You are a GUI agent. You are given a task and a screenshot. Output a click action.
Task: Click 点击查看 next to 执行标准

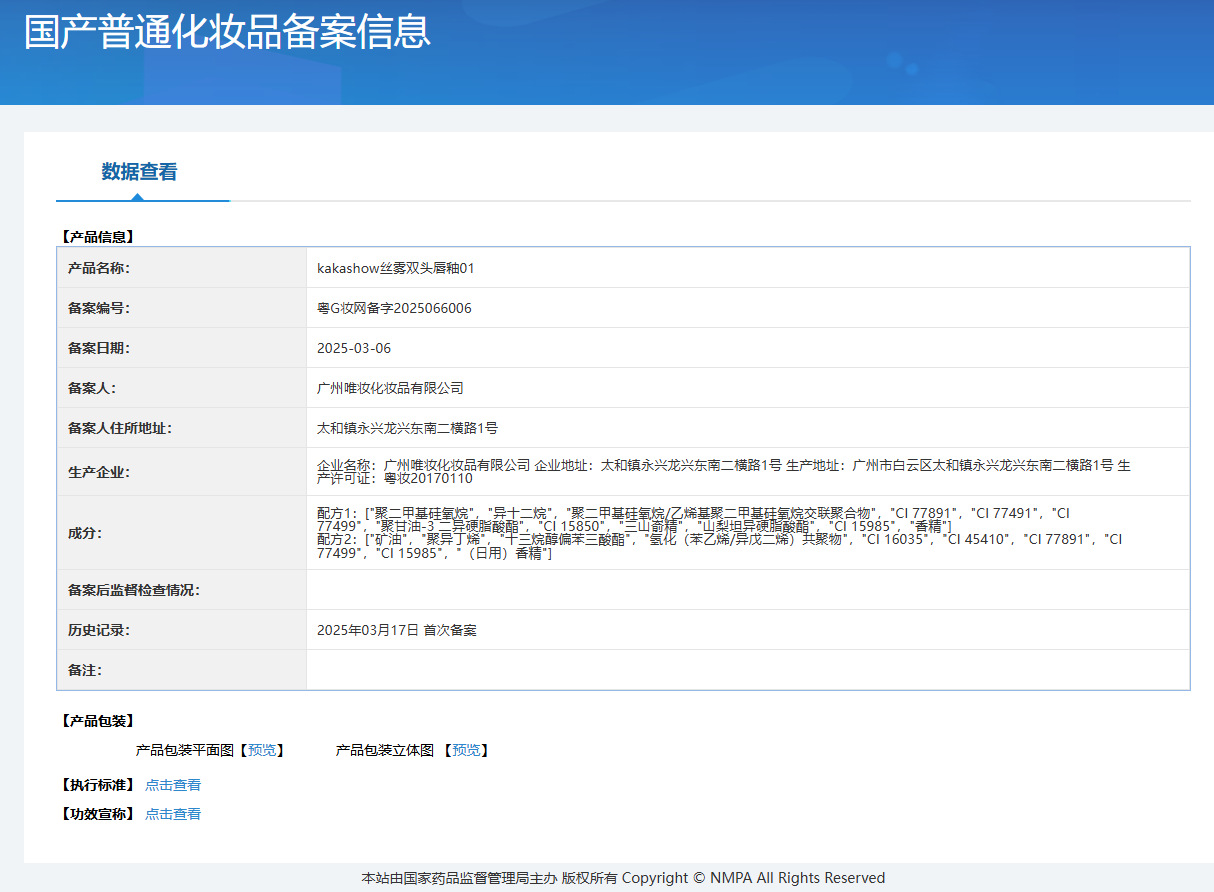tap(173, 785)
